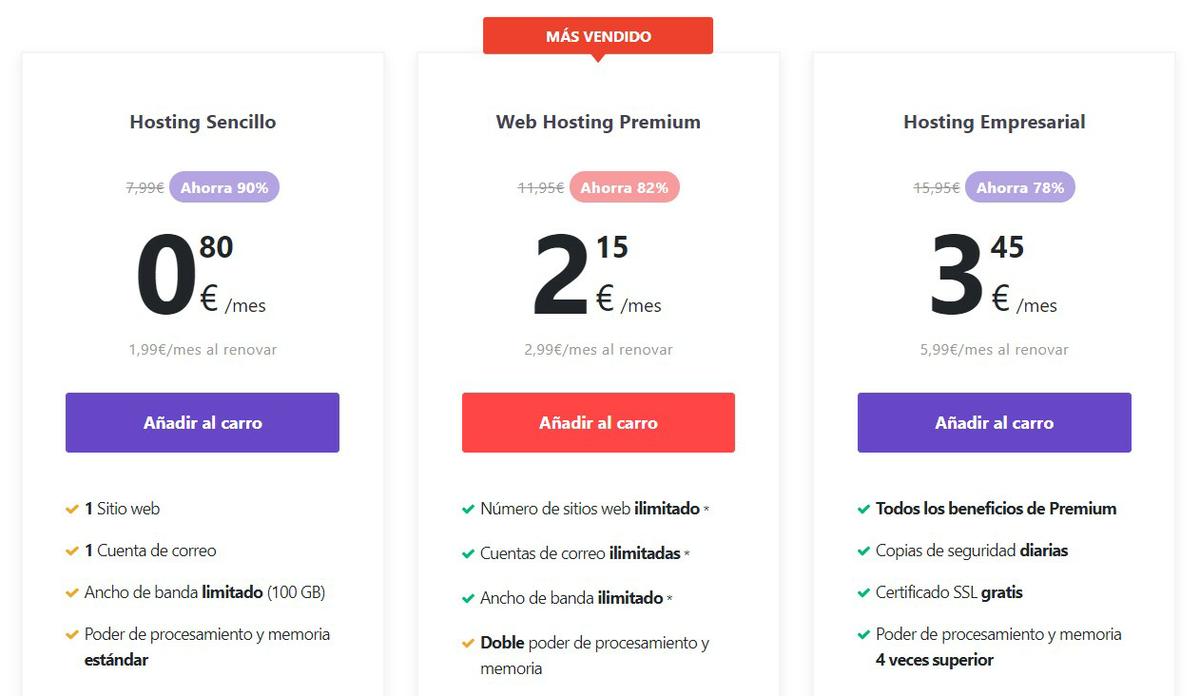Select the "Hosting Sencillo" plan title
1200x696 pixels.
point(202,122)
